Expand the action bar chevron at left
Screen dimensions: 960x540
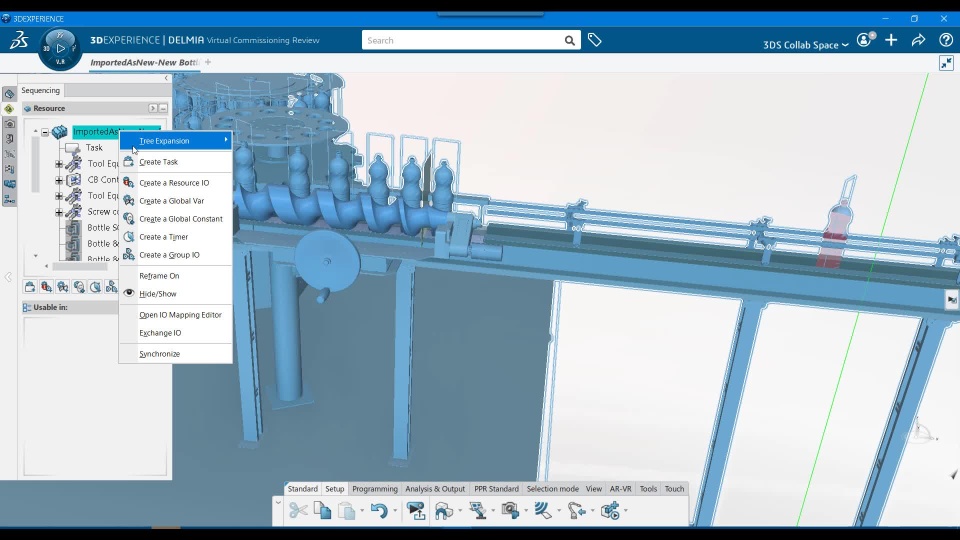pos(278,503)
